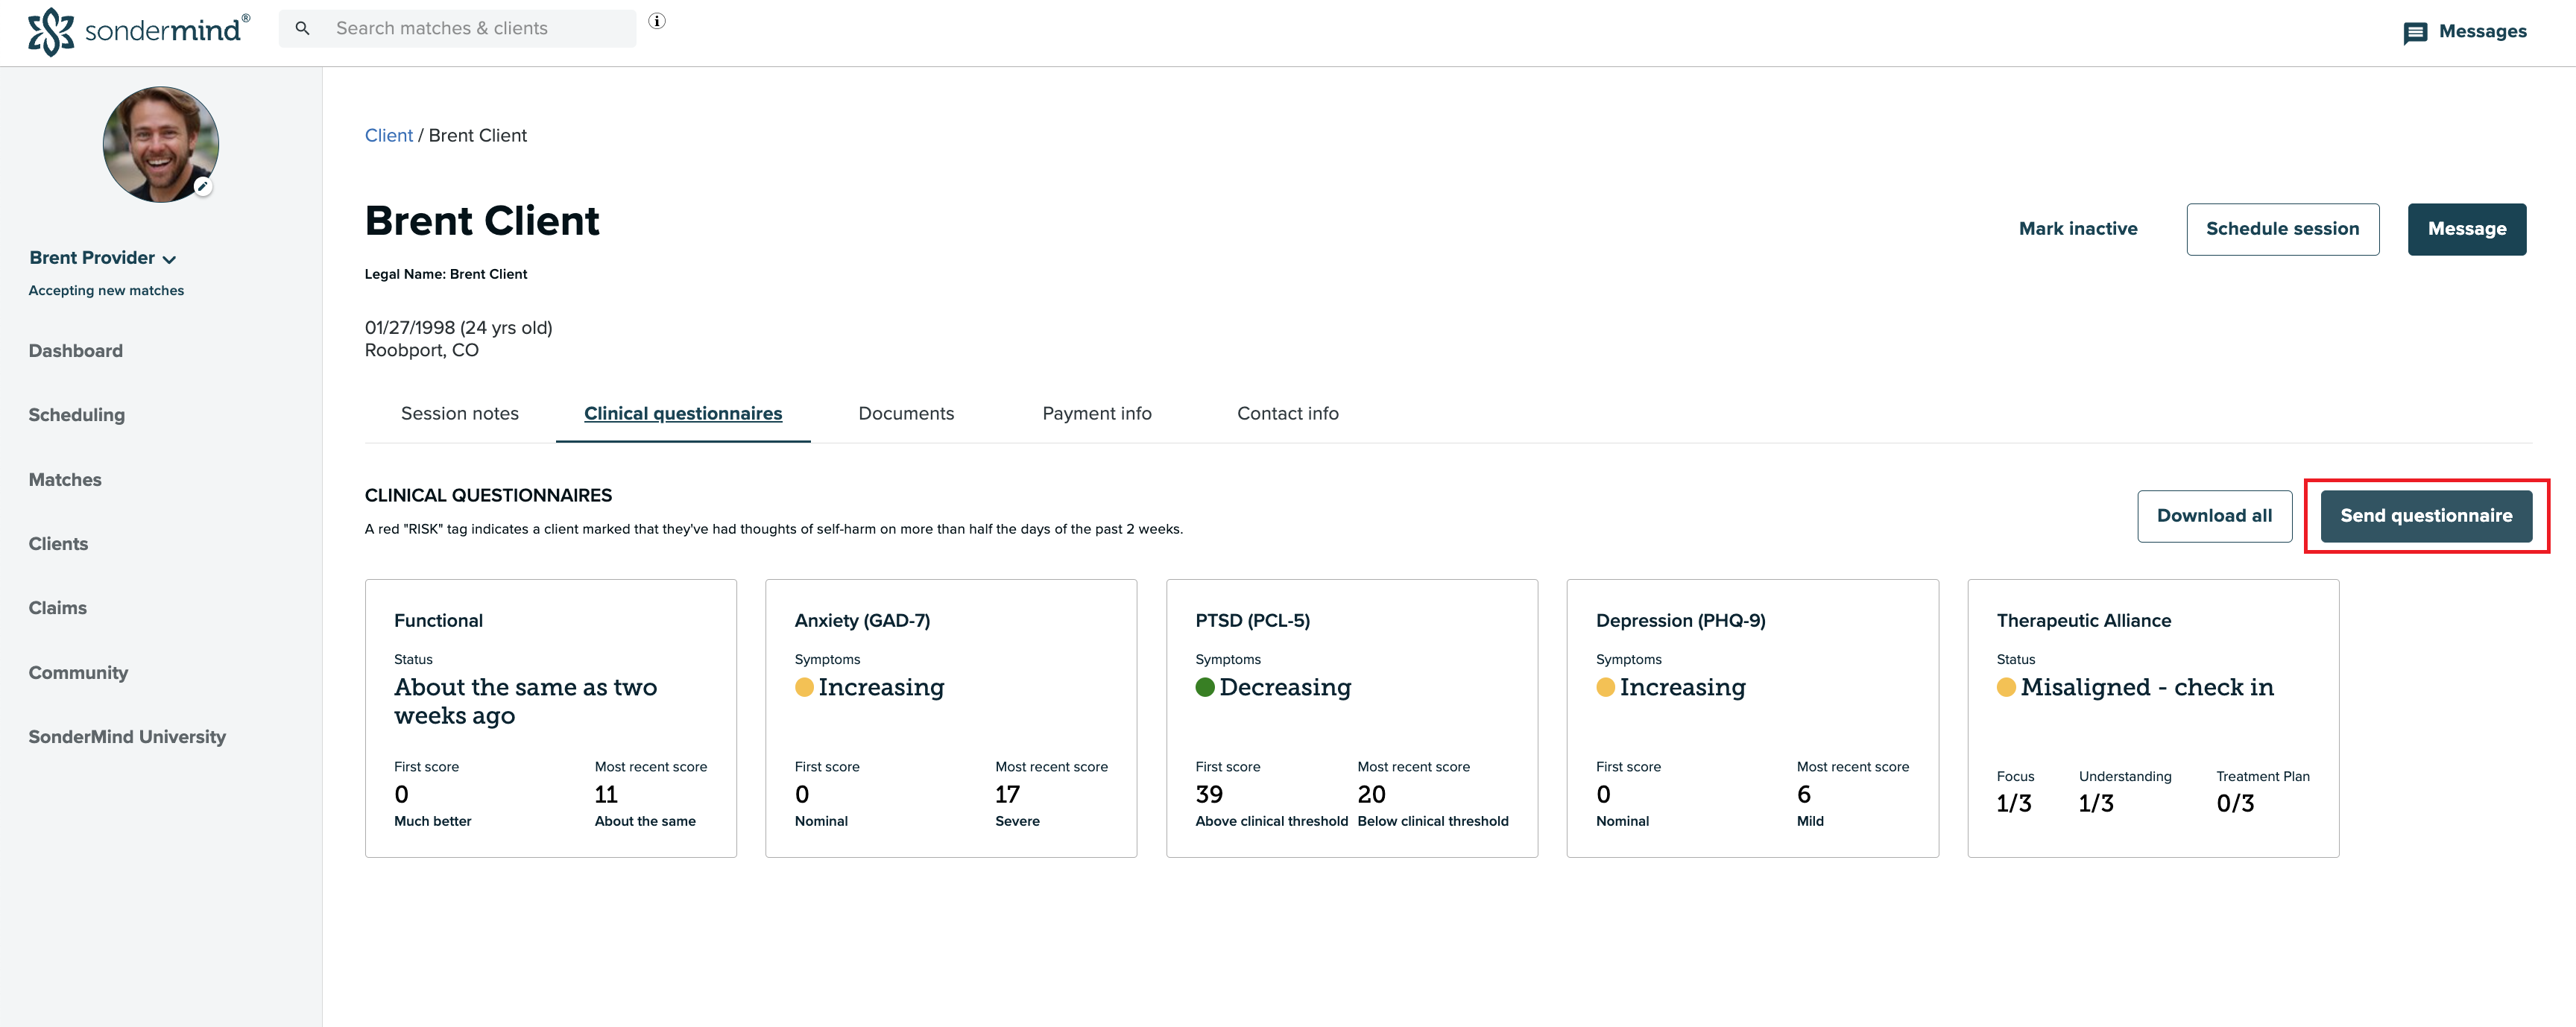Viewport: 2576px width, 1027px height.
Task: Click the Schedule session button
Action: (x=2282, y=229)
